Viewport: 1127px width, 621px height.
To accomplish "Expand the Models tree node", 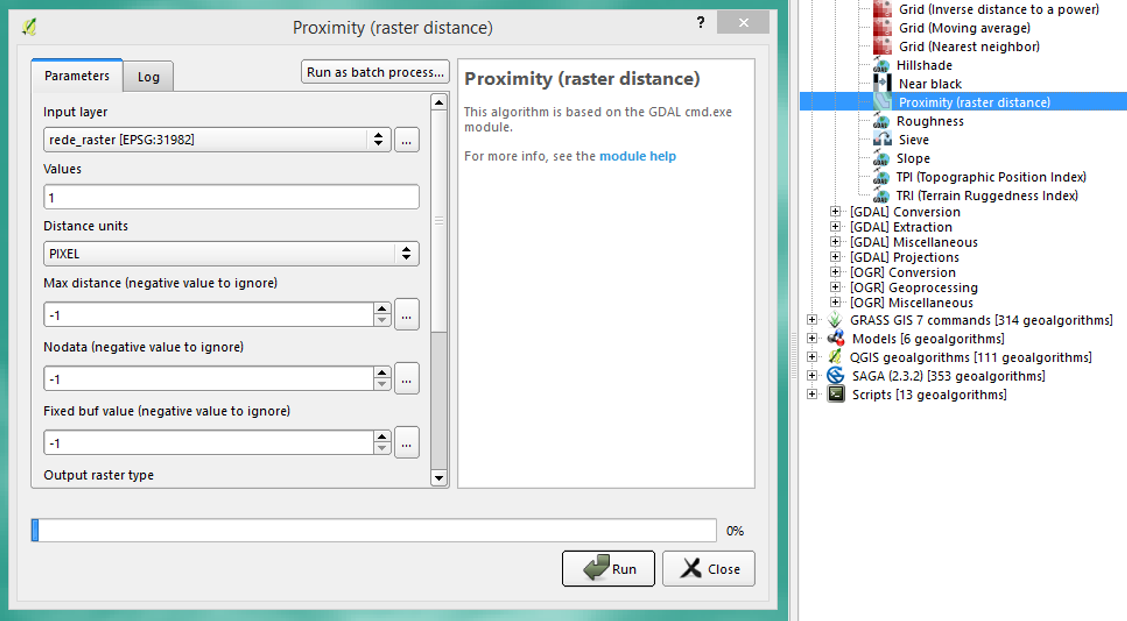I will click(812, 339).
